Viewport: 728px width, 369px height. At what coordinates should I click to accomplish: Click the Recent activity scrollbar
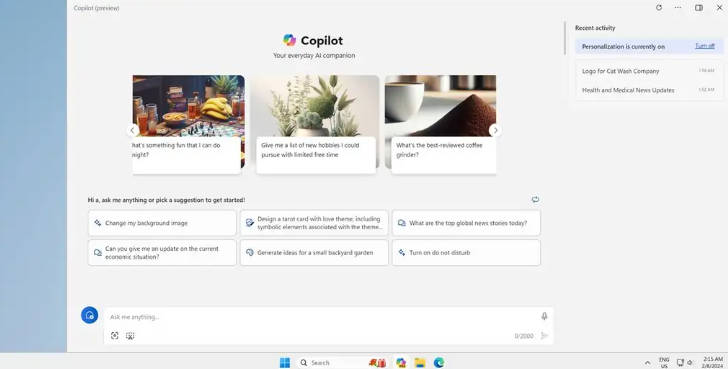pos(566,38)
